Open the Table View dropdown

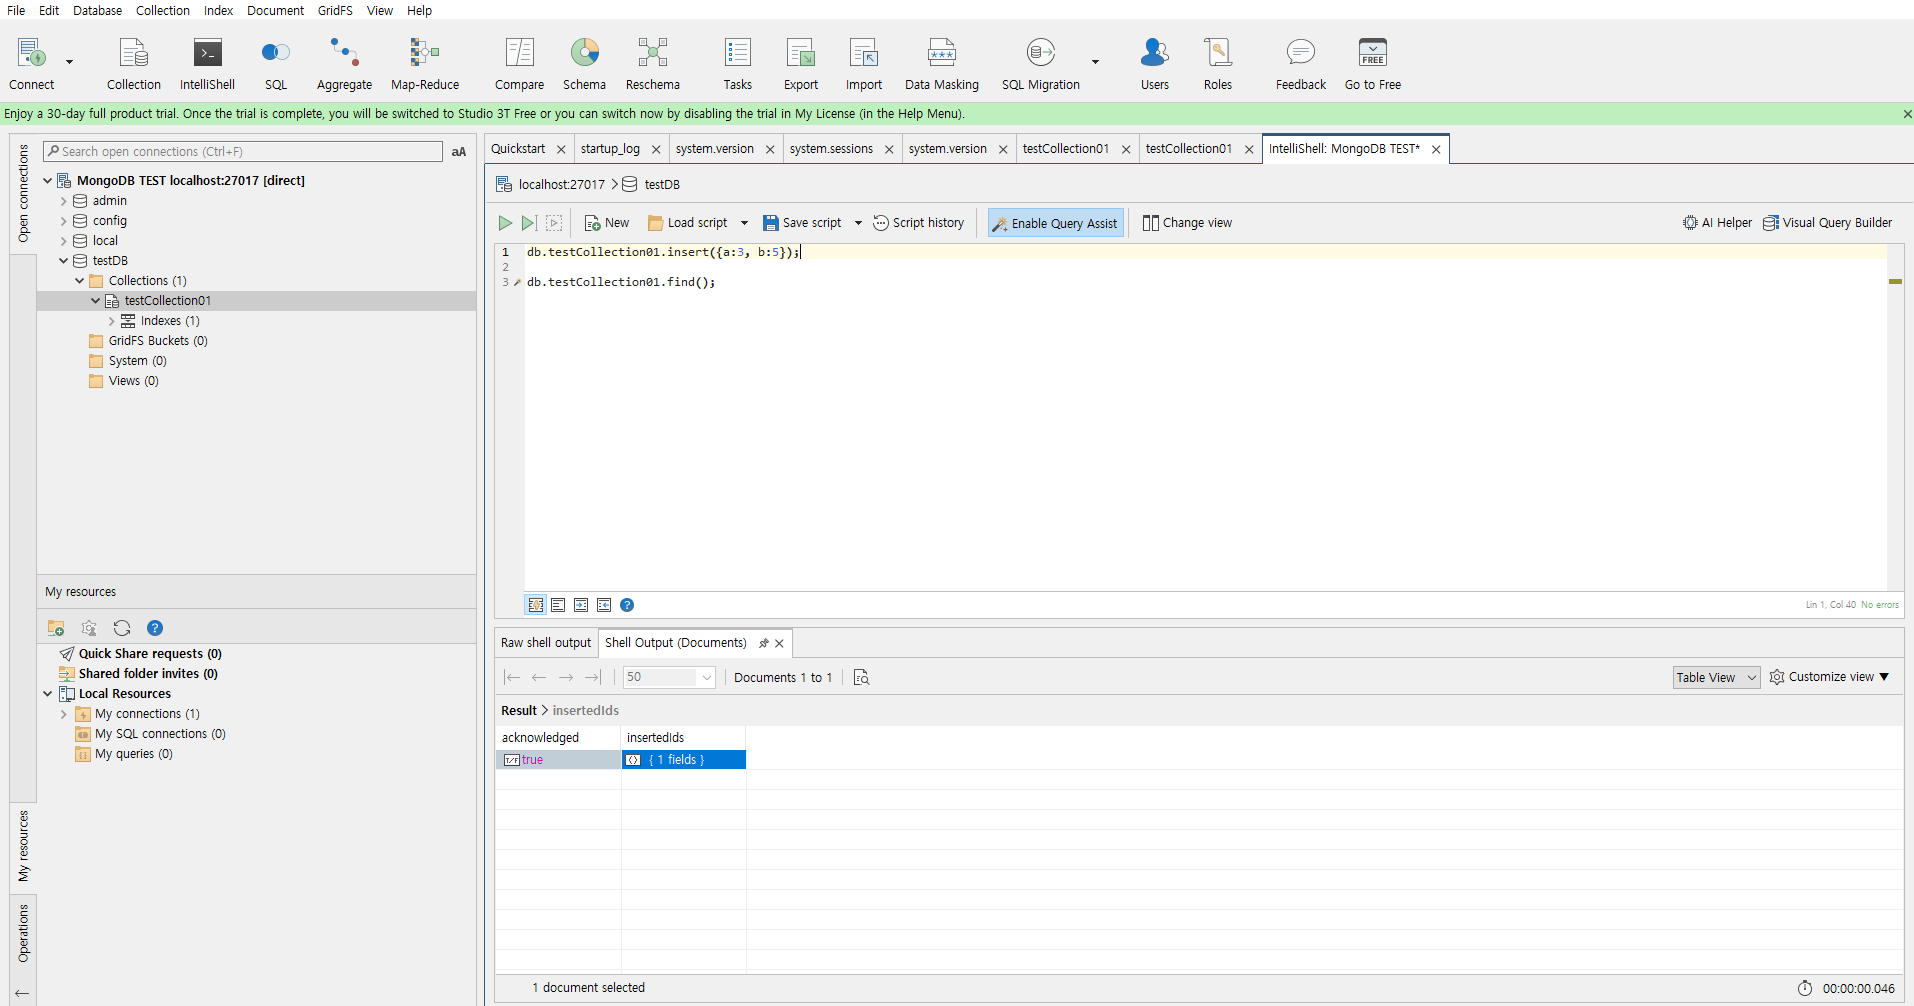[x=1716, y=677]
